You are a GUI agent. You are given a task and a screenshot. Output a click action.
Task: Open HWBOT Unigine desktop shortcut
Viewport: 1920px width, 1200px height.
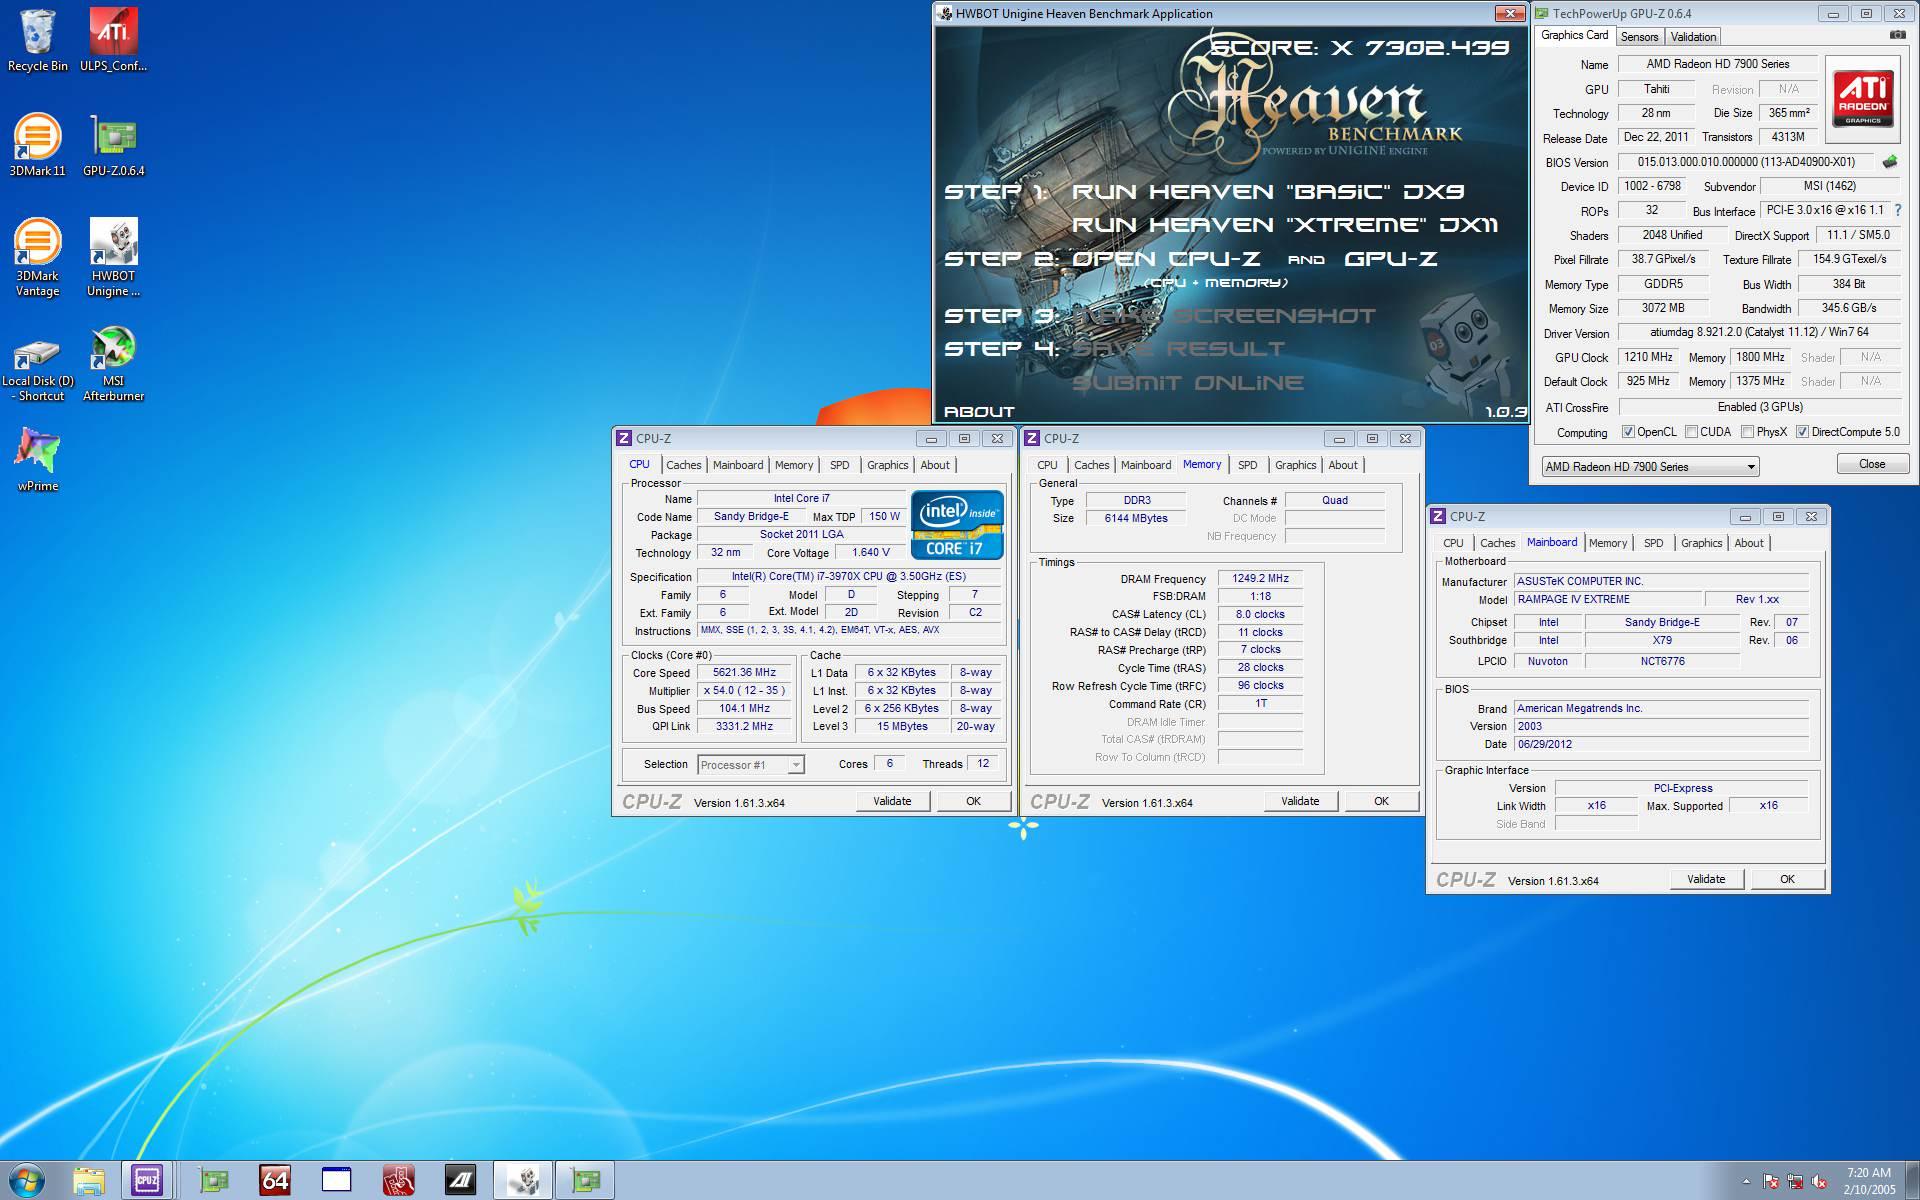113,258
